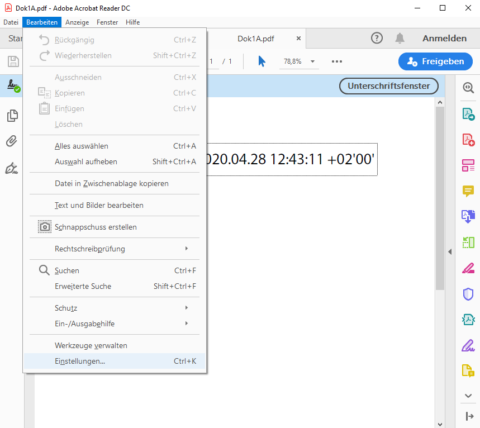The image size is (480, 428).
Task: Click the magnifier zoom tool icon in right pane
Action: (468, 87)
